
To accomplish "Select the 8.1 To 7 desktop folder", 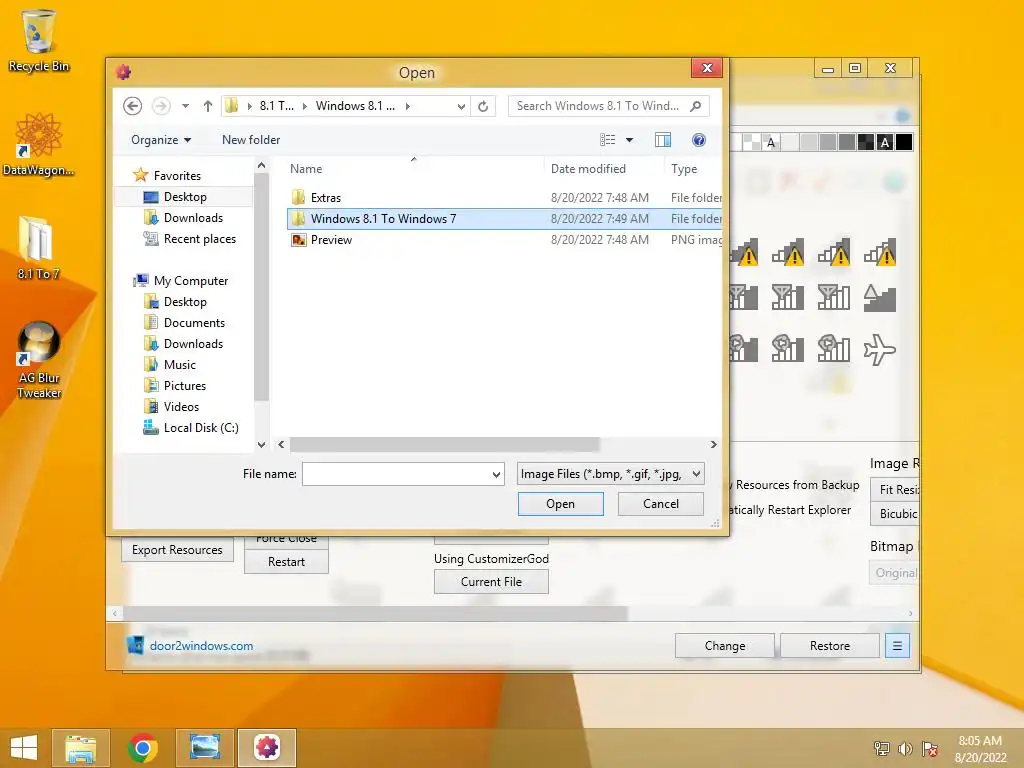I will [x=39, y=248].
